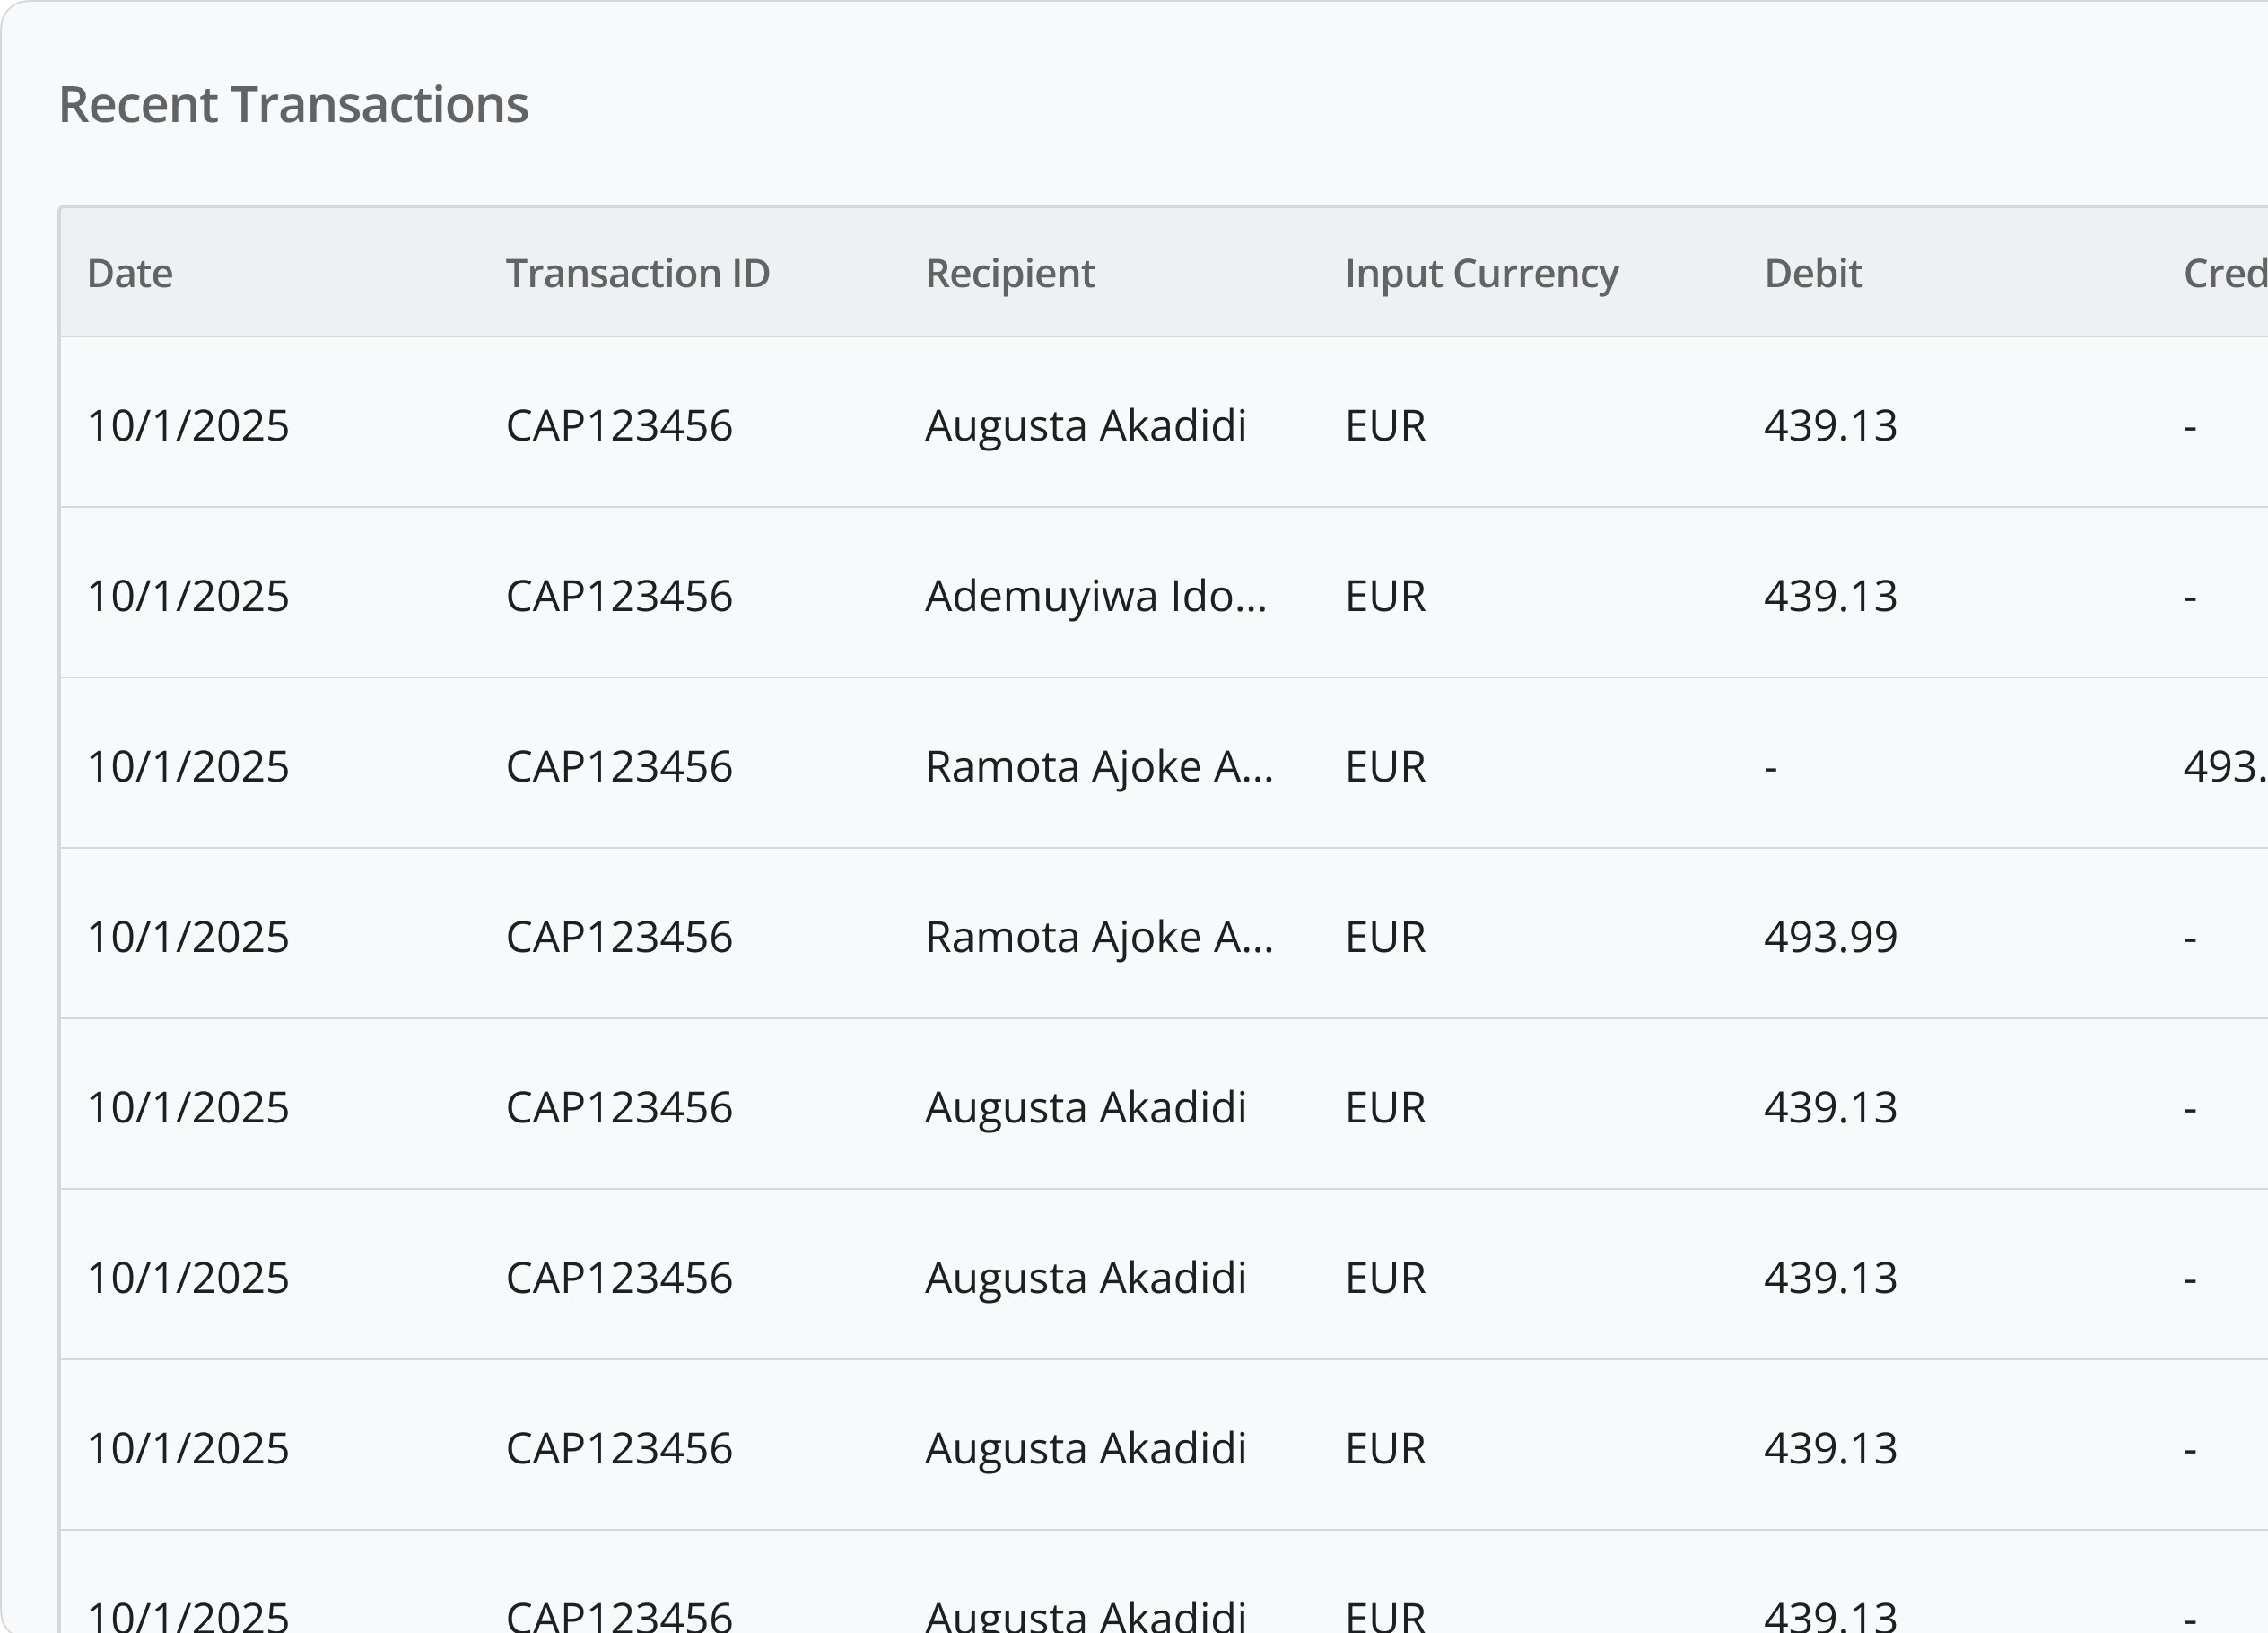This screenshot has height=1633, width=2268.
Task: Click the dash in Ramota's debit cell
Action: click(x=1771, y=769)
